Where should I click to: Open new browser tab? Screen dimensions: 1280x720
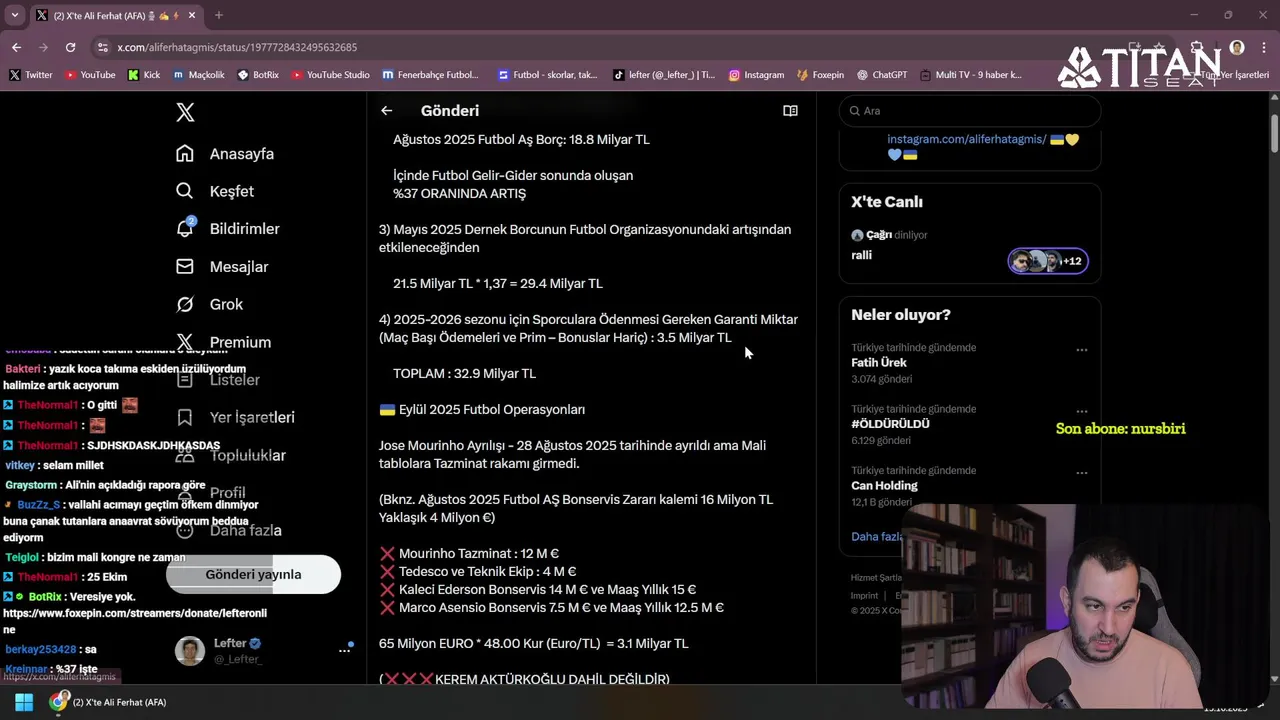pos(219,15)
